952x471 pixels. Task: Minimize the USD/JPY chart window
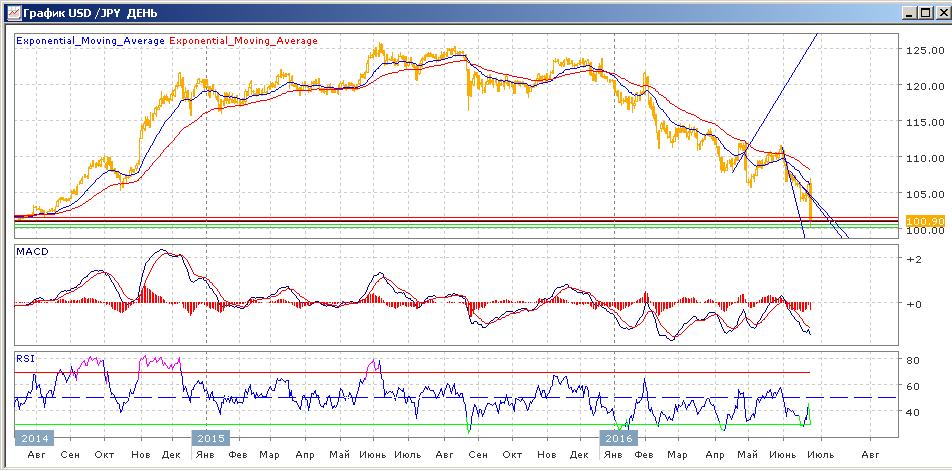point(909,12)
